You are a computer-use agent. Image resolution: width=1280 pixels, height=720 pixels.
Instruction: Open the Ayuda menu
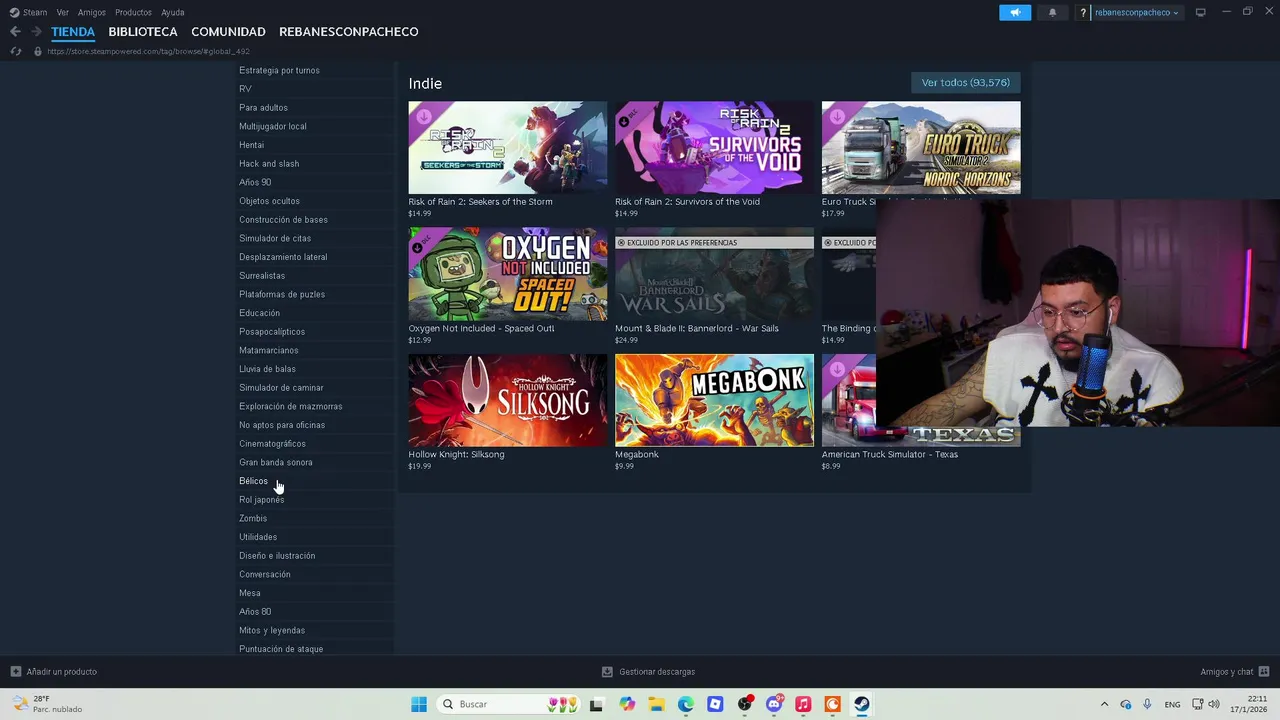(173, 13)
